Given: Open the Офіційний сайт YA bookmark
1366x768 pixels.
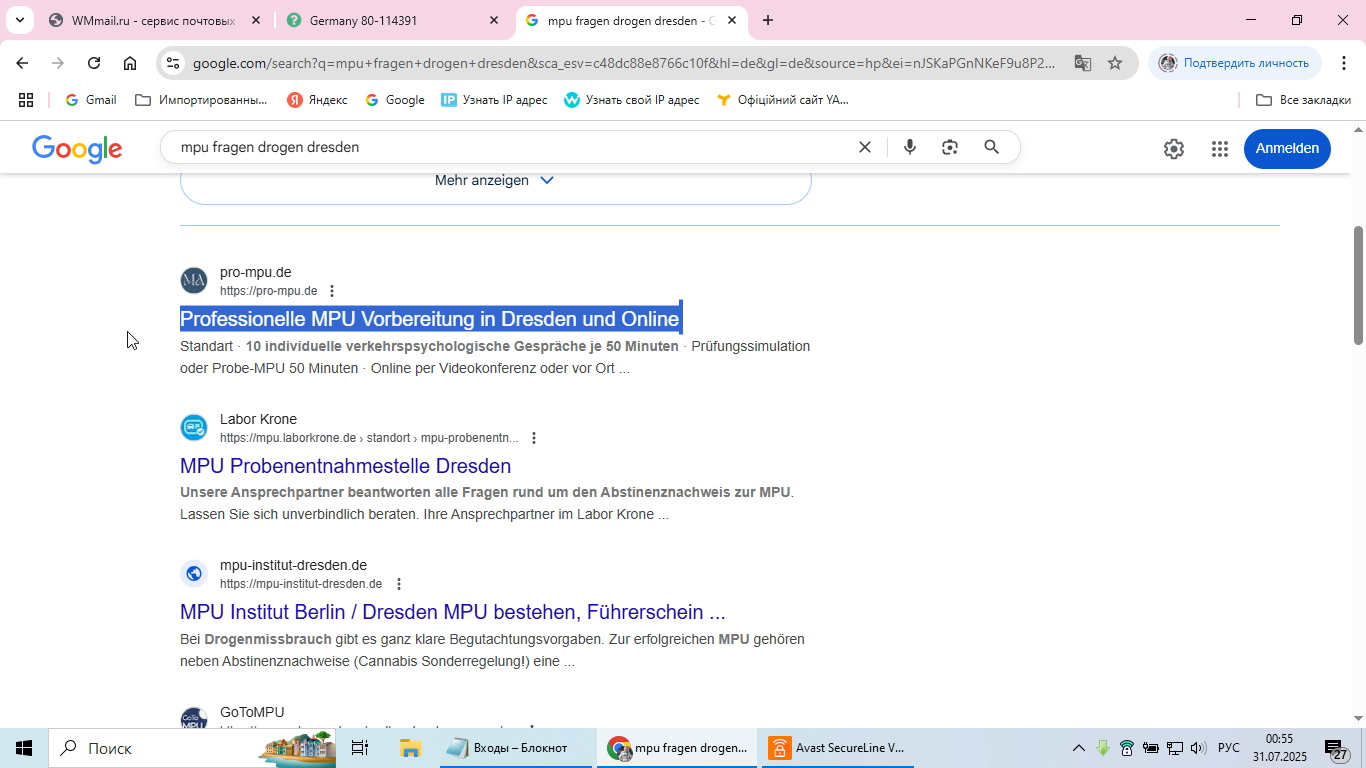Looking at the screenshot, I should (x=783, y=100).
